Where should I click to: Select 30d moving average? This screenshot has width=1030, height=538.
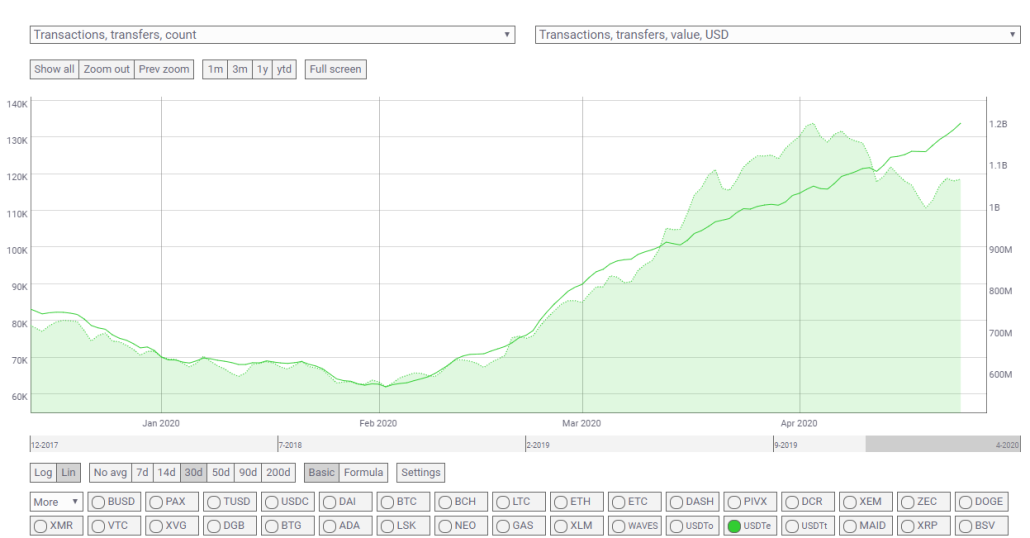(x=194, y=472)
